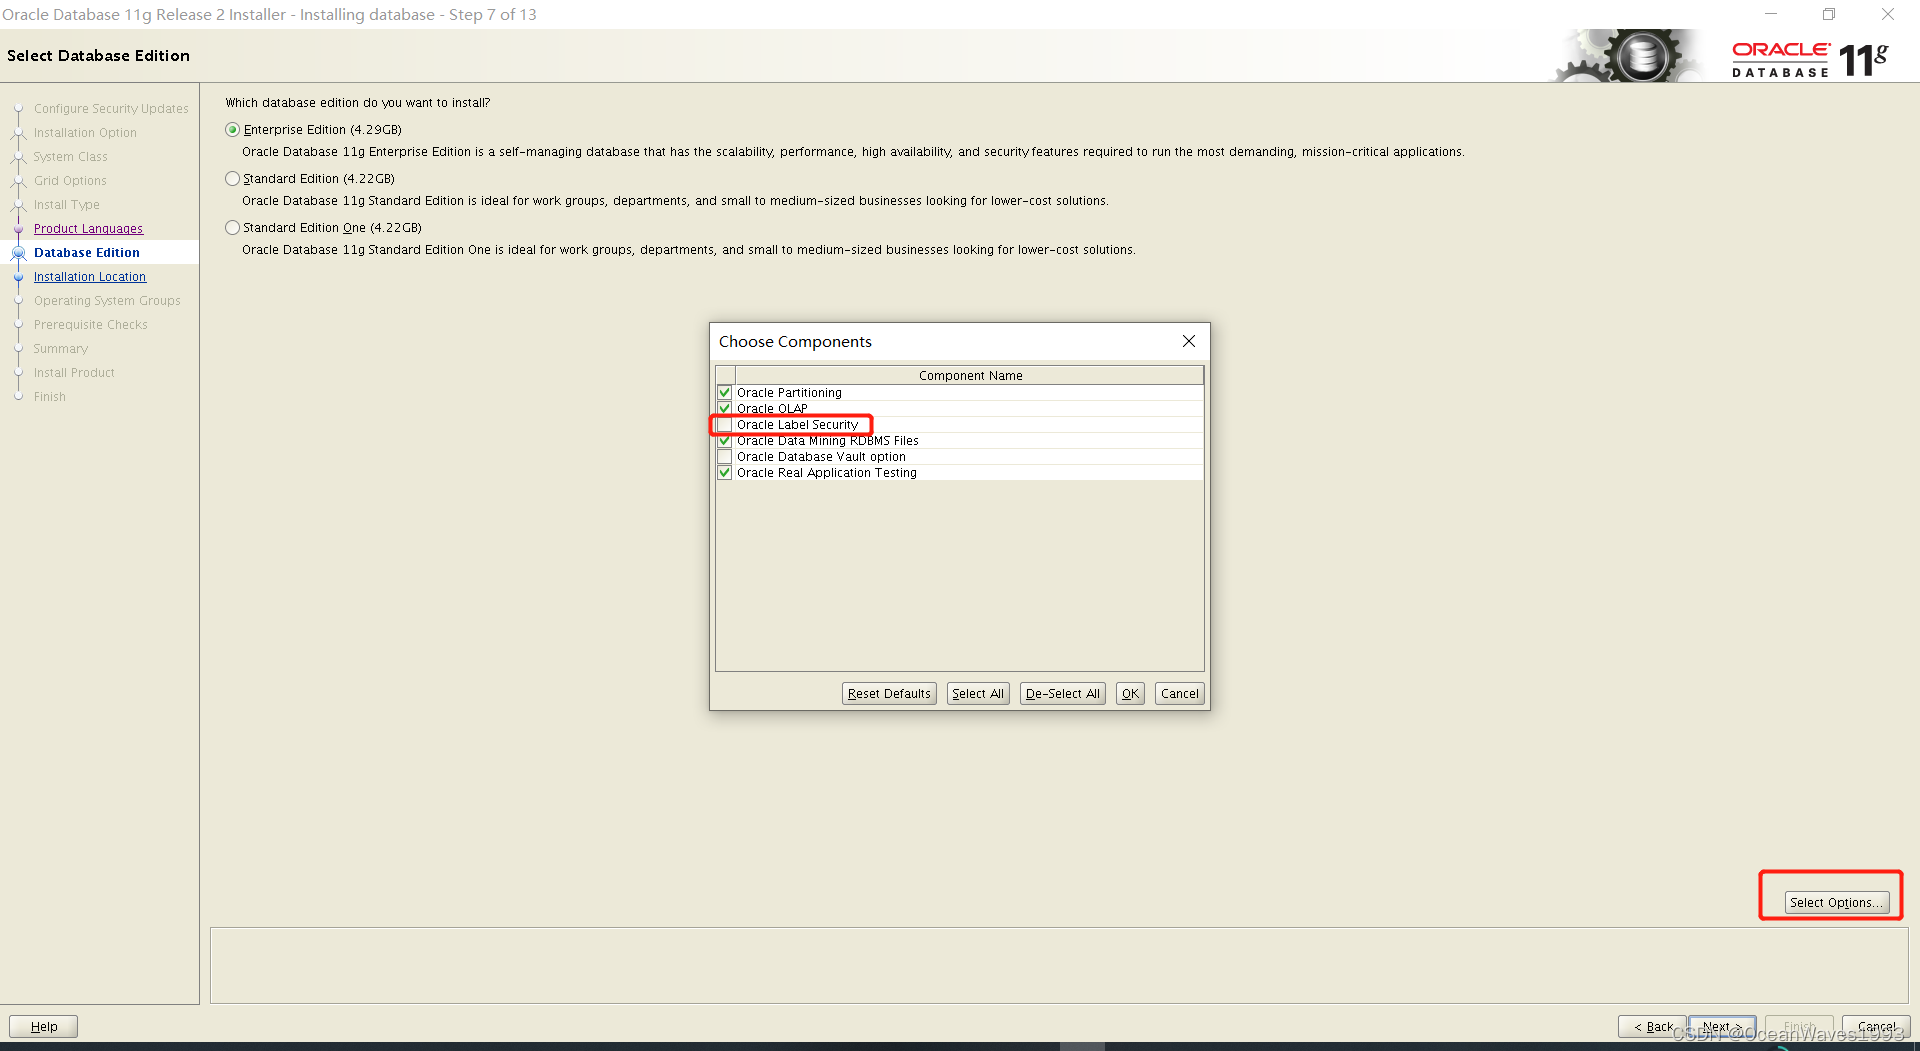The height and width of the screenshot is (1051, 1920).
Task: Toggle Oracle Real Application Testing checkbox
Action: pyautogui.click(x=725, y=473)
